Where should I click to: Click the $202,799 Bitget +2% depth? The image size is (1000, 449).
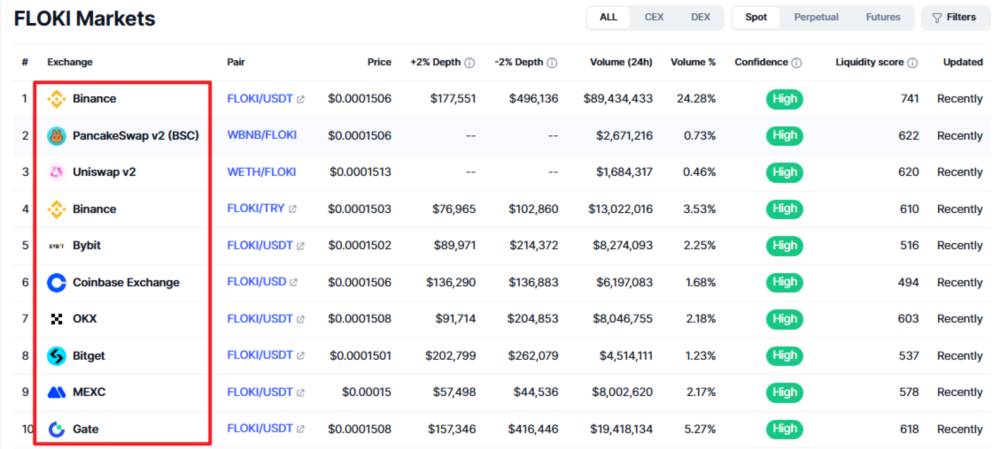(452, 356)
